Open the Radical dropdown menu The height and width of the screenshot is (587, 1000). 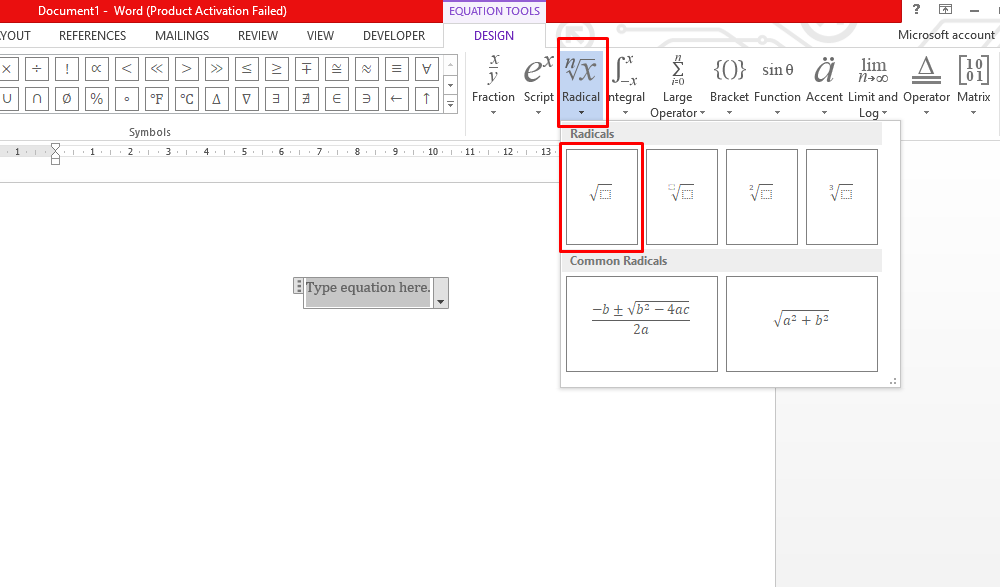point(581,112)
